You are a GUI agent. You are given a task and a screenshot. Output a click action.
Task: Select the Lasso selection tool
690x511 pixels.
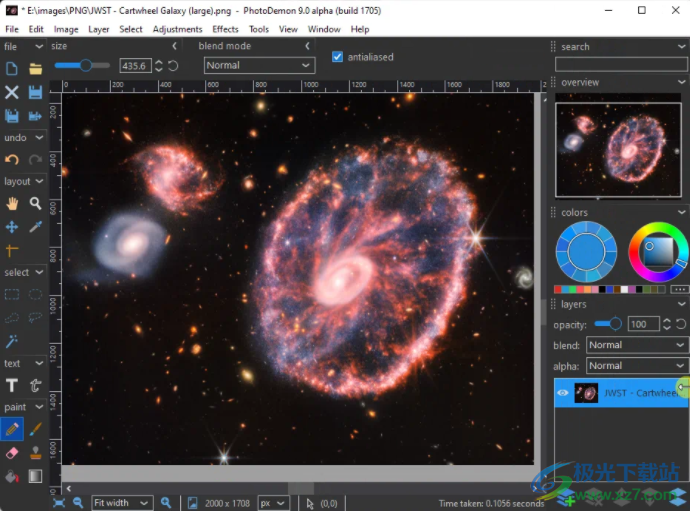pos(35,318)
